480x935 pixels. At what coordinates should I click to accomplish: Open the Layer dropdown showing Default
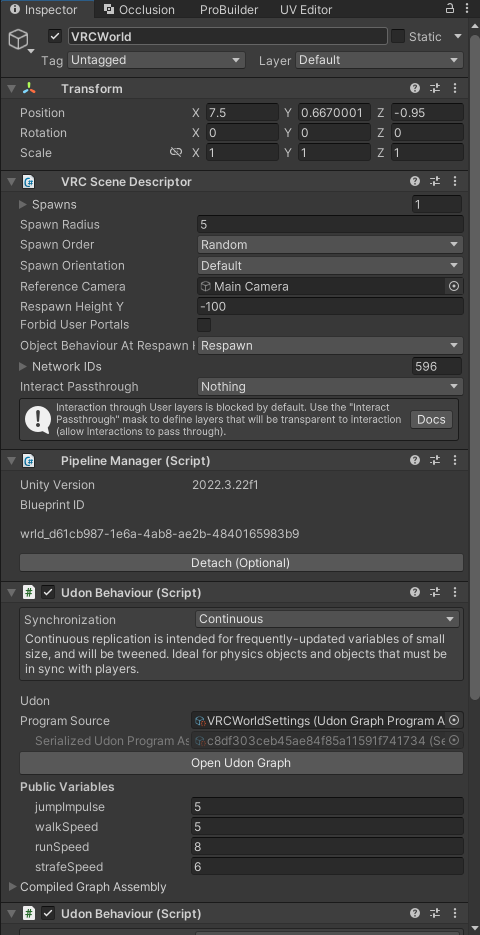(379, 60)
